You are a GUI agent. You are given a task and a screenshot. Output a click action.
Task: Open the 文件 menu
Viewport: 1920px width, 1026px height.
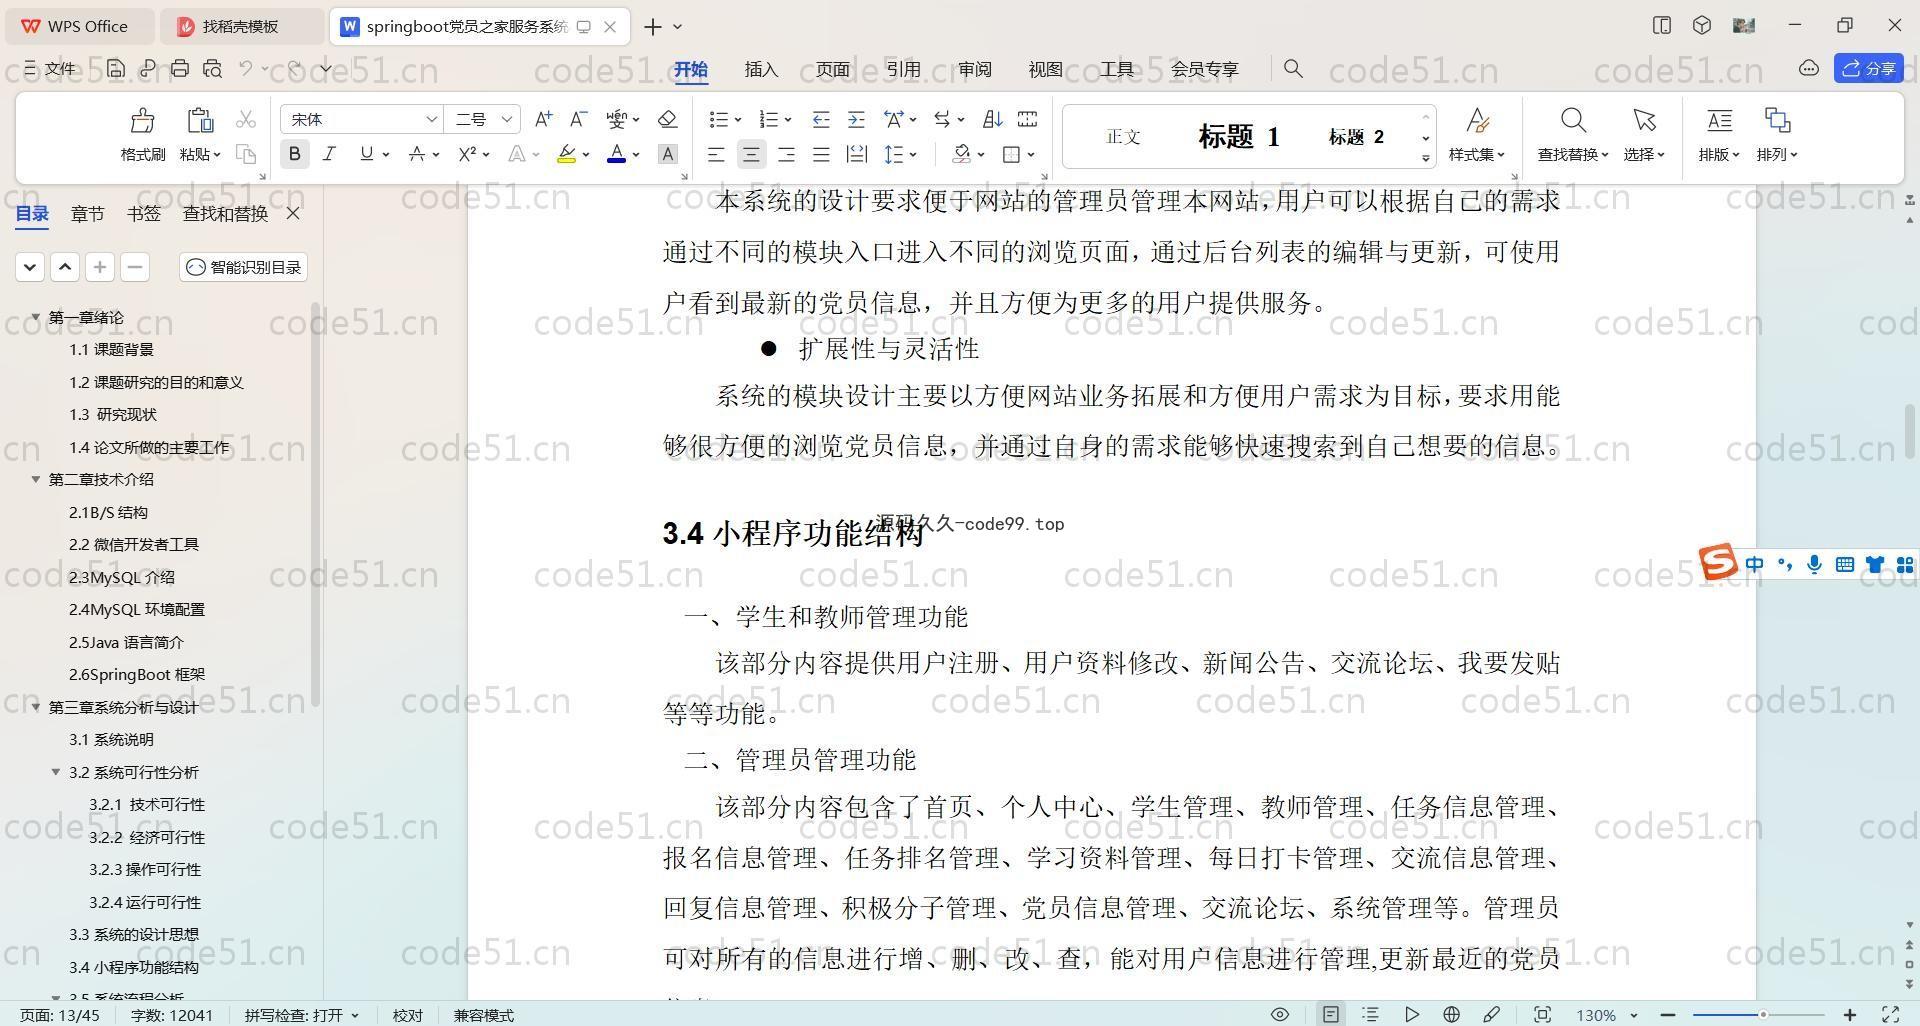click(x=50, y=68)
